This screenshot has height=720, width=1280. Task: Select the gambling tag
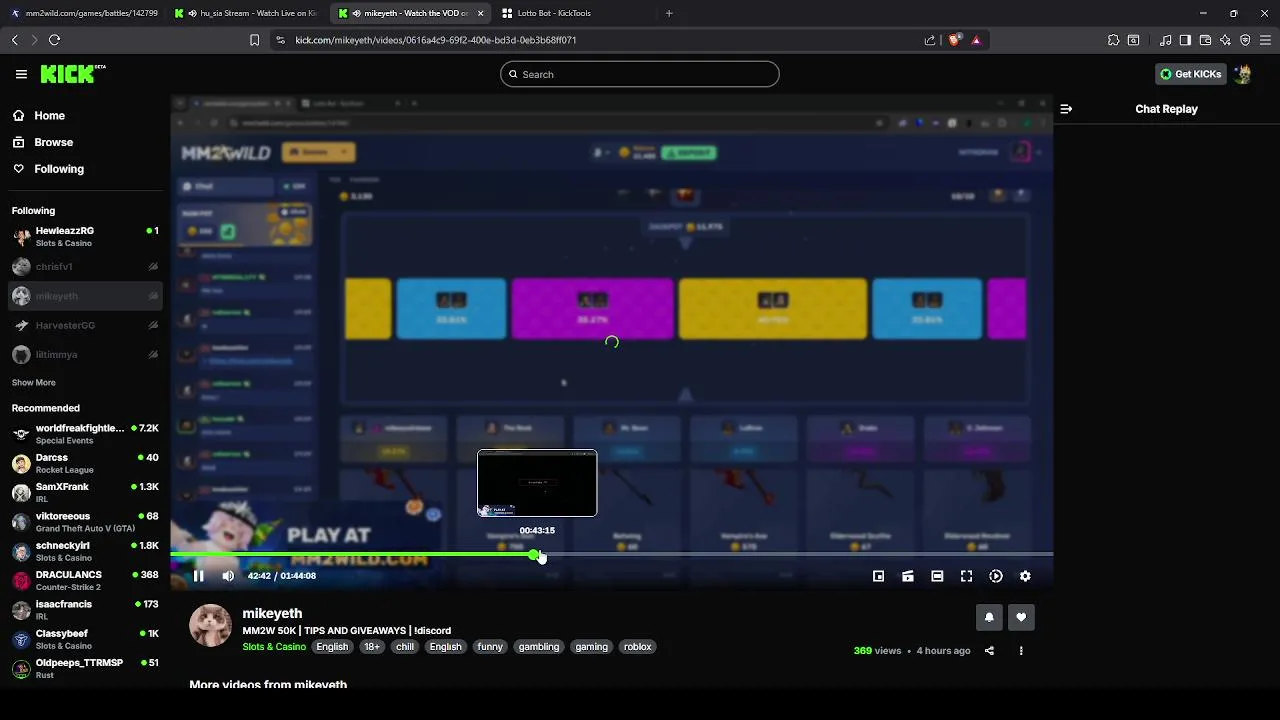click(539, 647)
